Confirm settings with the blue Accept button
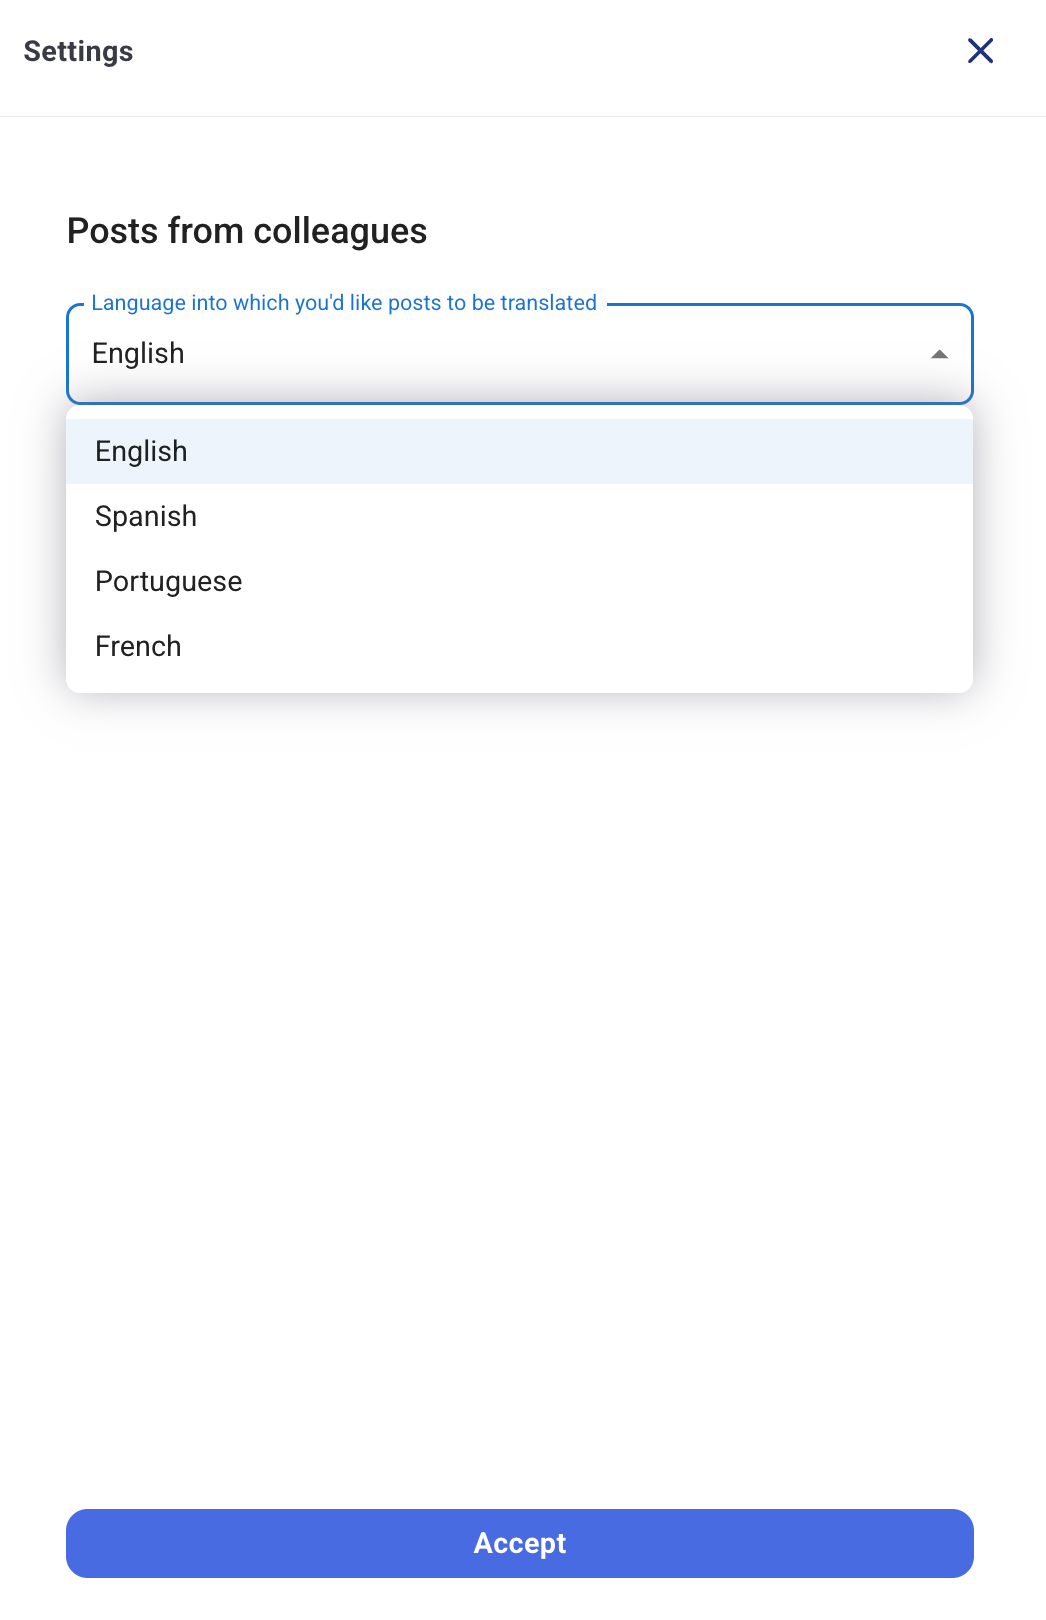The height and width of the screenshot is (1620, 1046). tap(520, 1543)
